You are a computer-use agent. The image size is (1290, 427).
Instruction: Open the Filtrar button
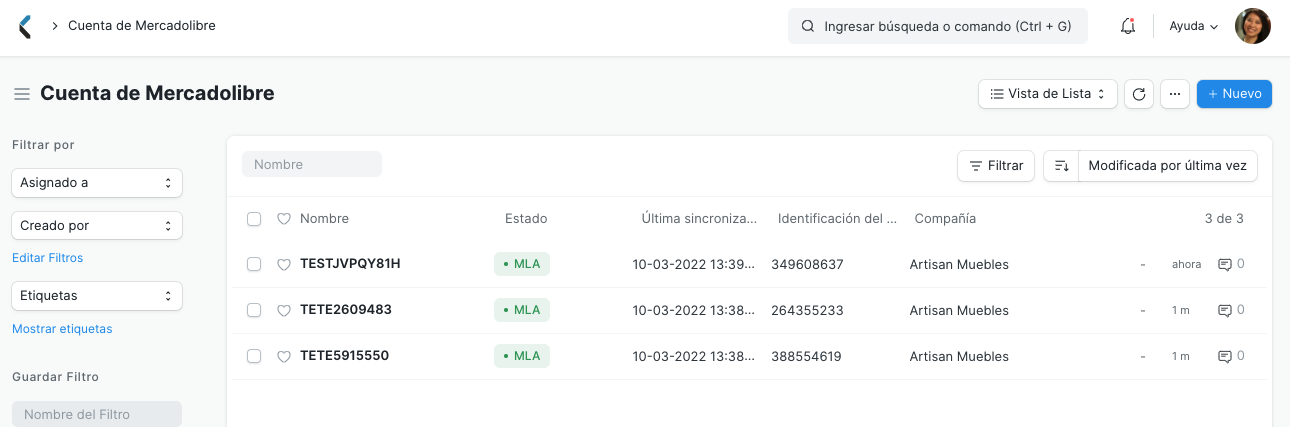tap(996, 166)
